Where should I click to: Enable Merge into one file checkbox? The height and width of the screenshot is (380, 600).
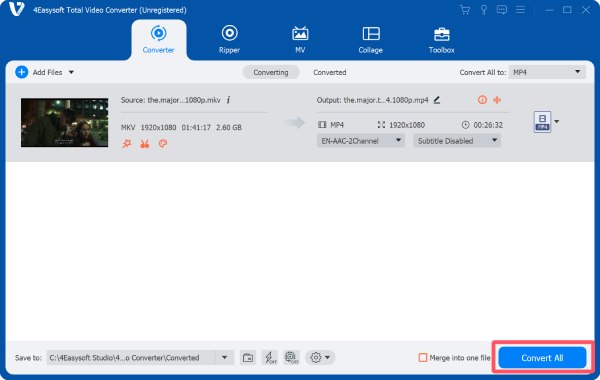423,357
